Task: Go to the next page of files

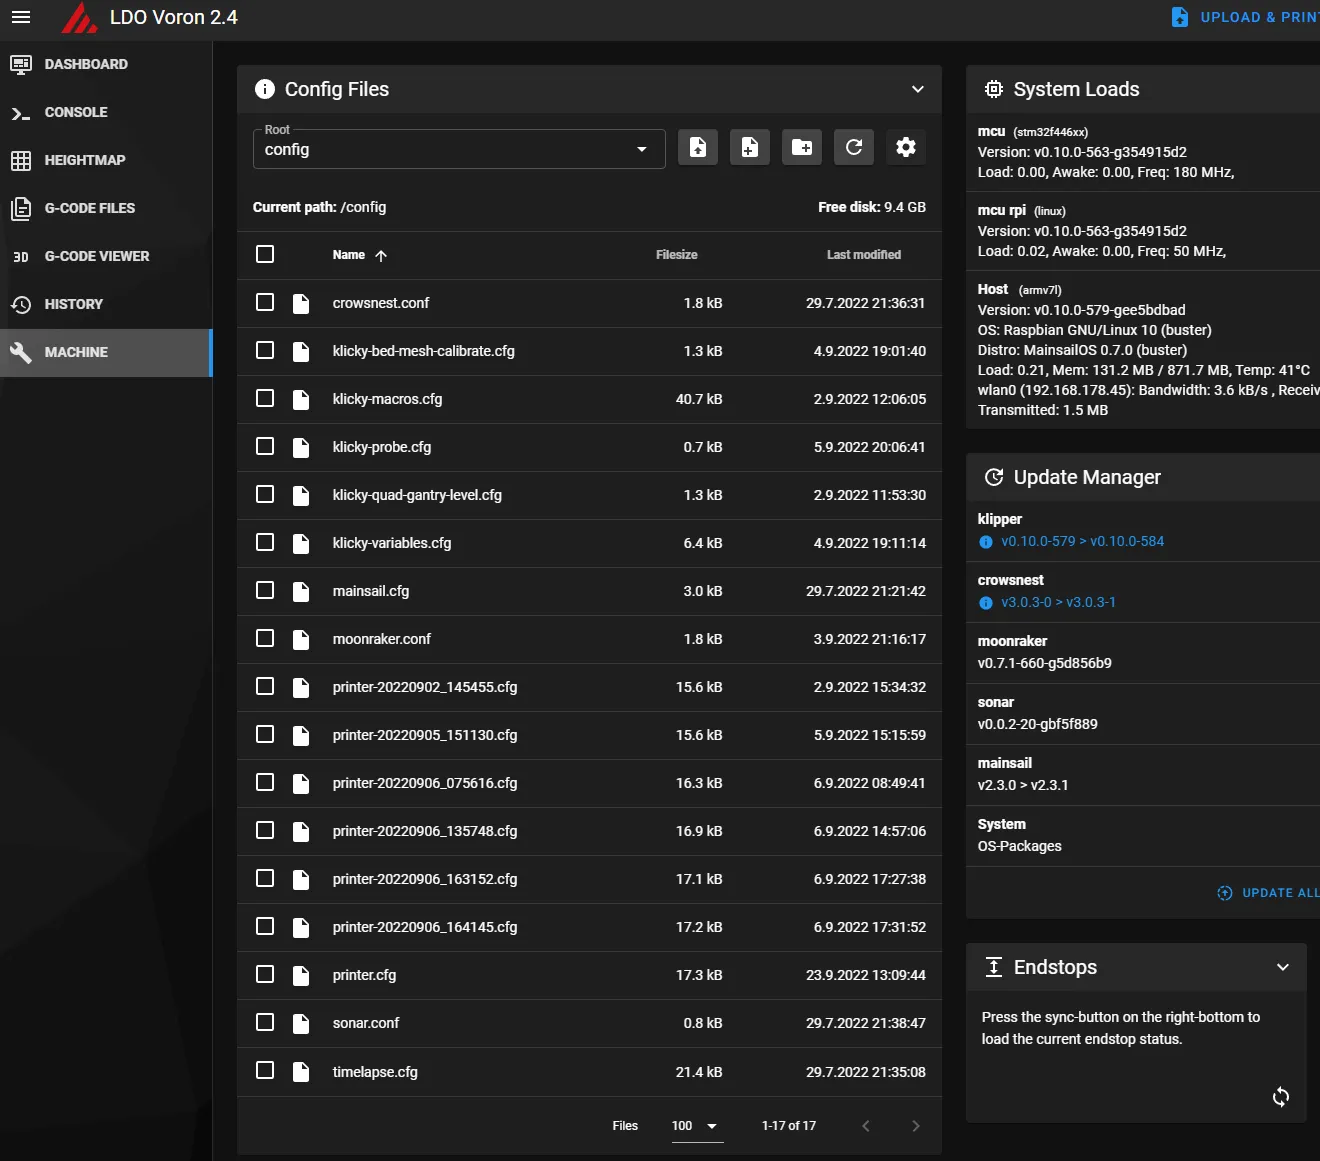Action: coord(916,1126)
